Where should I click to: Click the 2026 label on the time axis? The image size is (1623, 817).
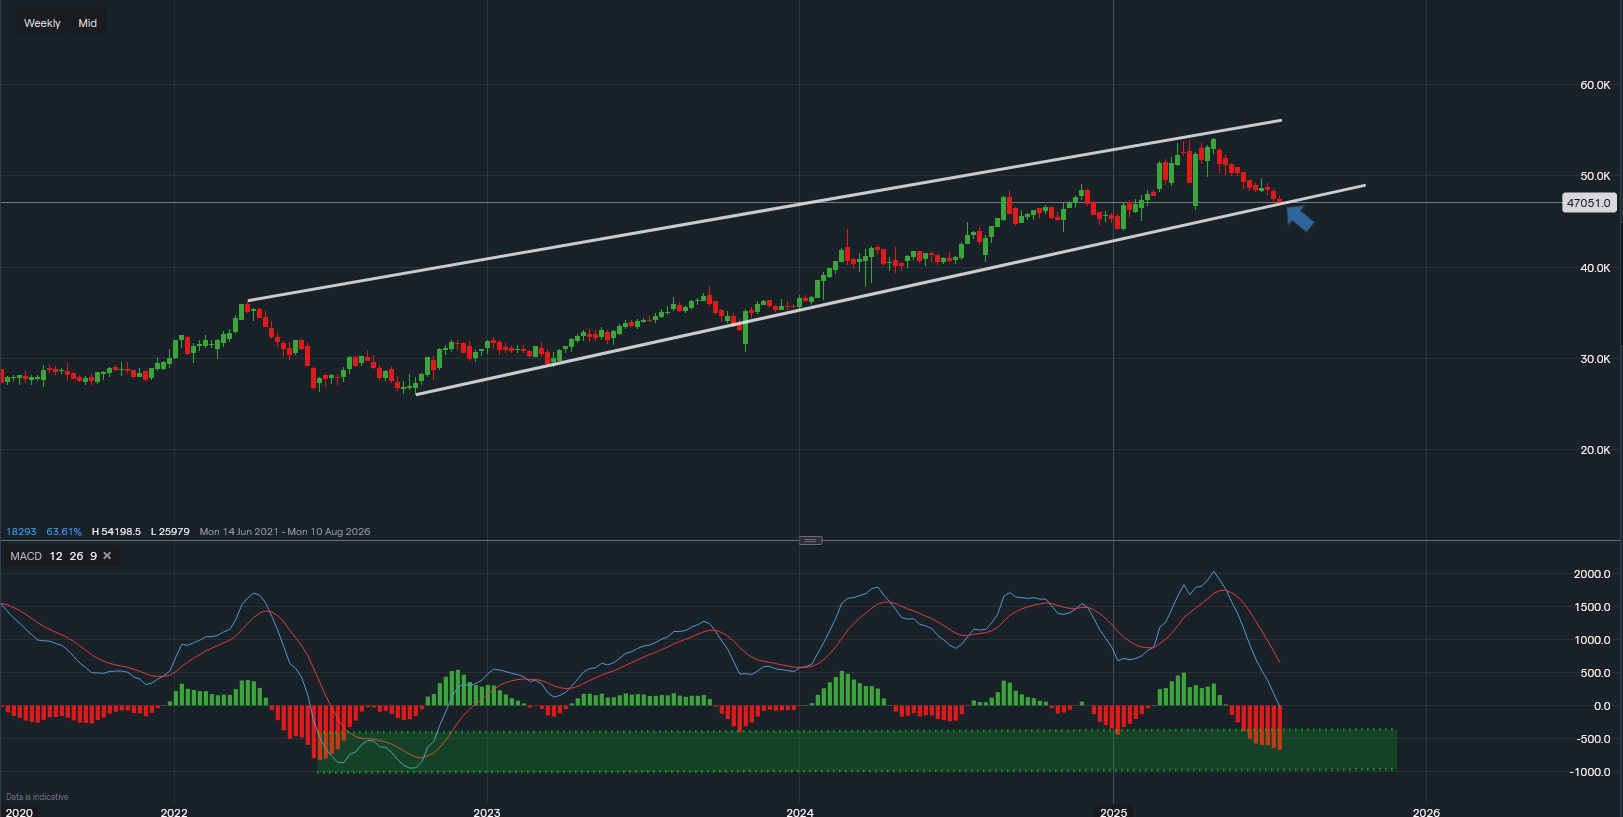coord(1425,812)
